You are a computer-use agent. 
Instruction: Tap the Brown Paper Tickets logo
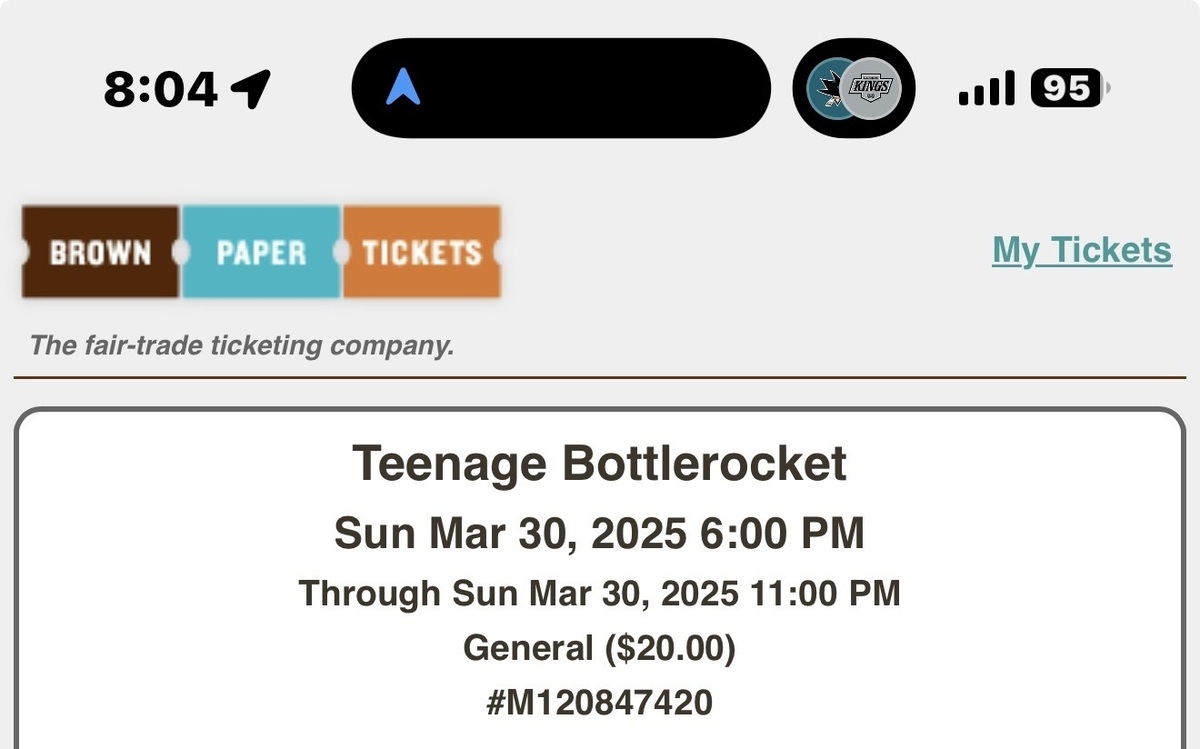coord(261,252)
